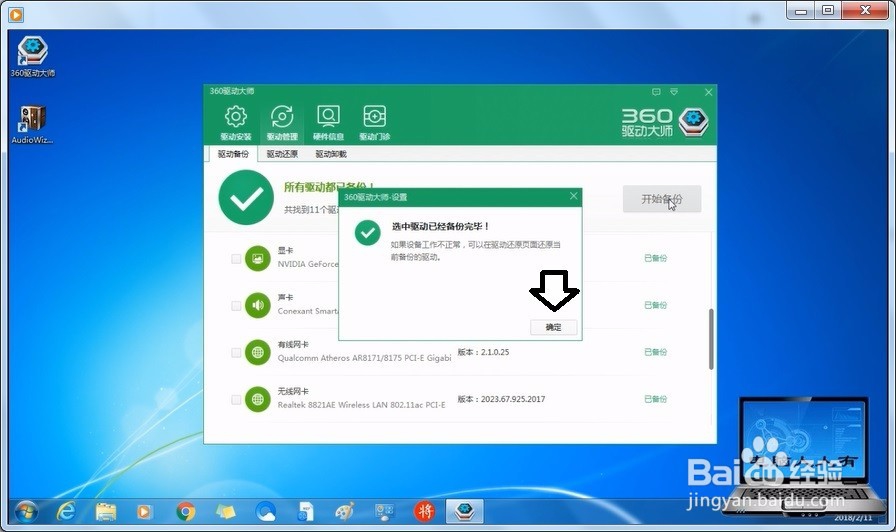
Task: Click the driver list vertical scrollbar
Action: [711, 339]
